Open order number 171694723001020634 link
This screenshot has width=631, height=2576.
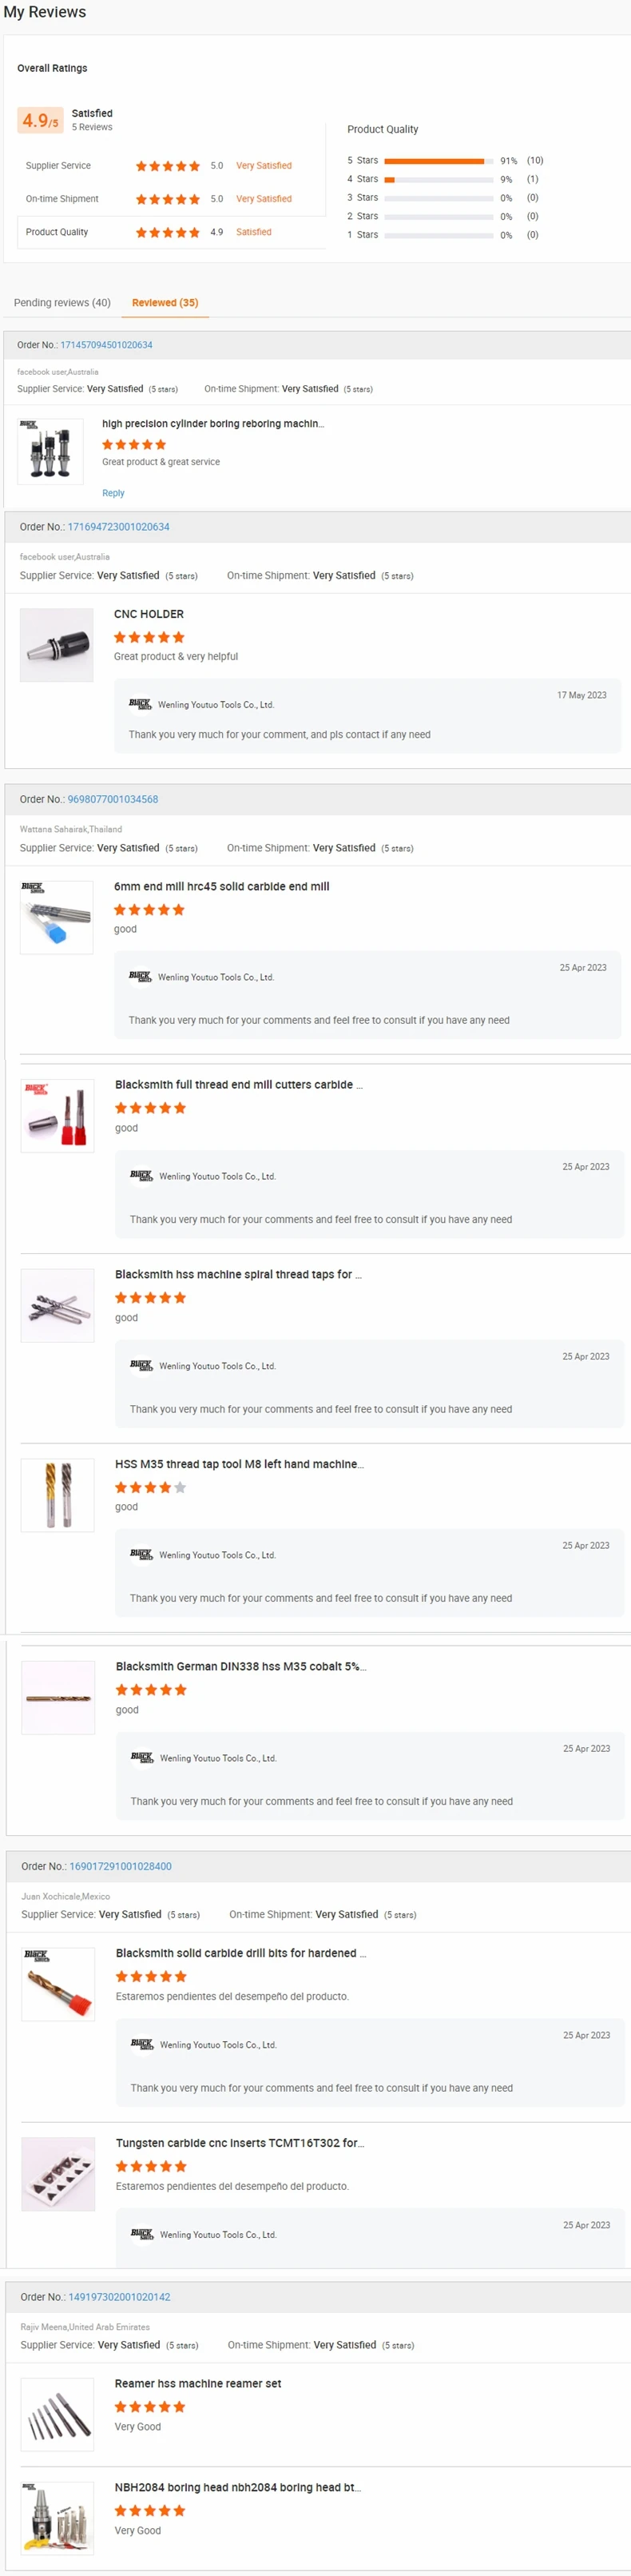coord(118,527)
